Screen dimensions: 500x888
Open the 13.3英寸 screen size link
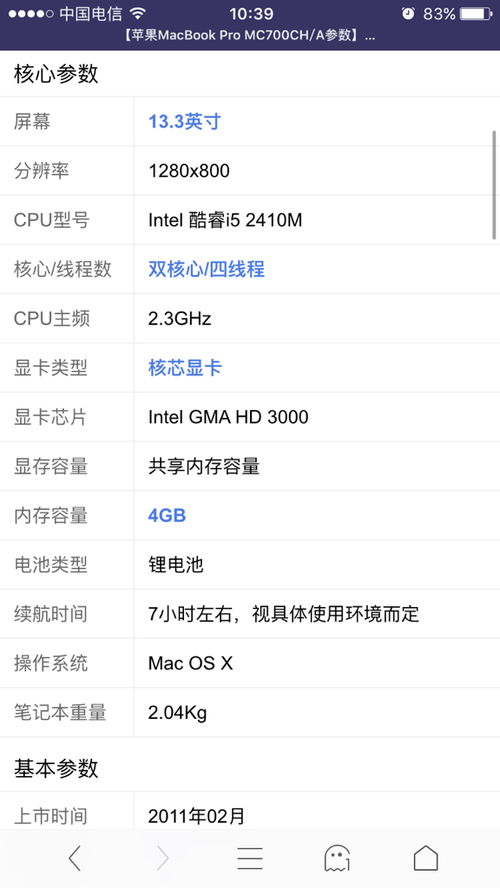click(185, 121)
